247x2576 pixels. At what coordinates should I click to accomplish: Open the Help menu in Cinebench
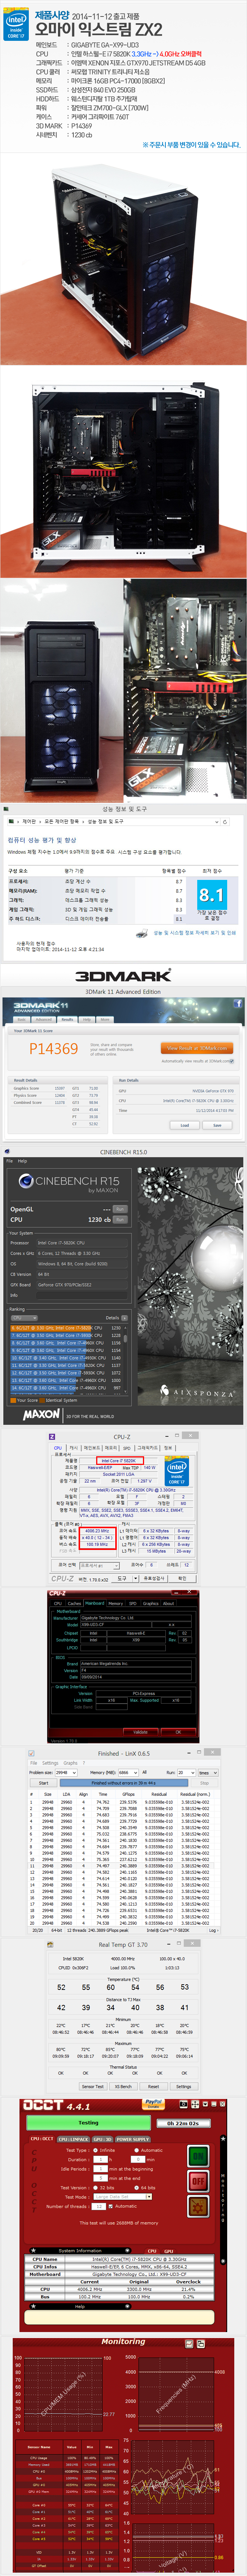[x=22, y=1161]
